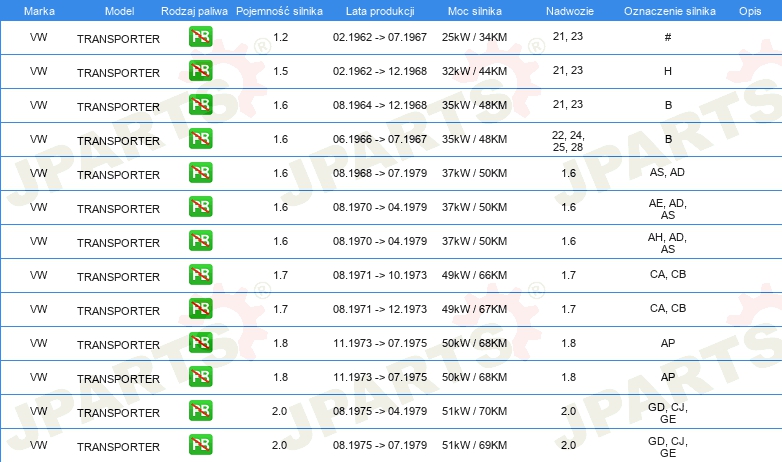Click the Nadwozie column header

[x=570, y=11]
